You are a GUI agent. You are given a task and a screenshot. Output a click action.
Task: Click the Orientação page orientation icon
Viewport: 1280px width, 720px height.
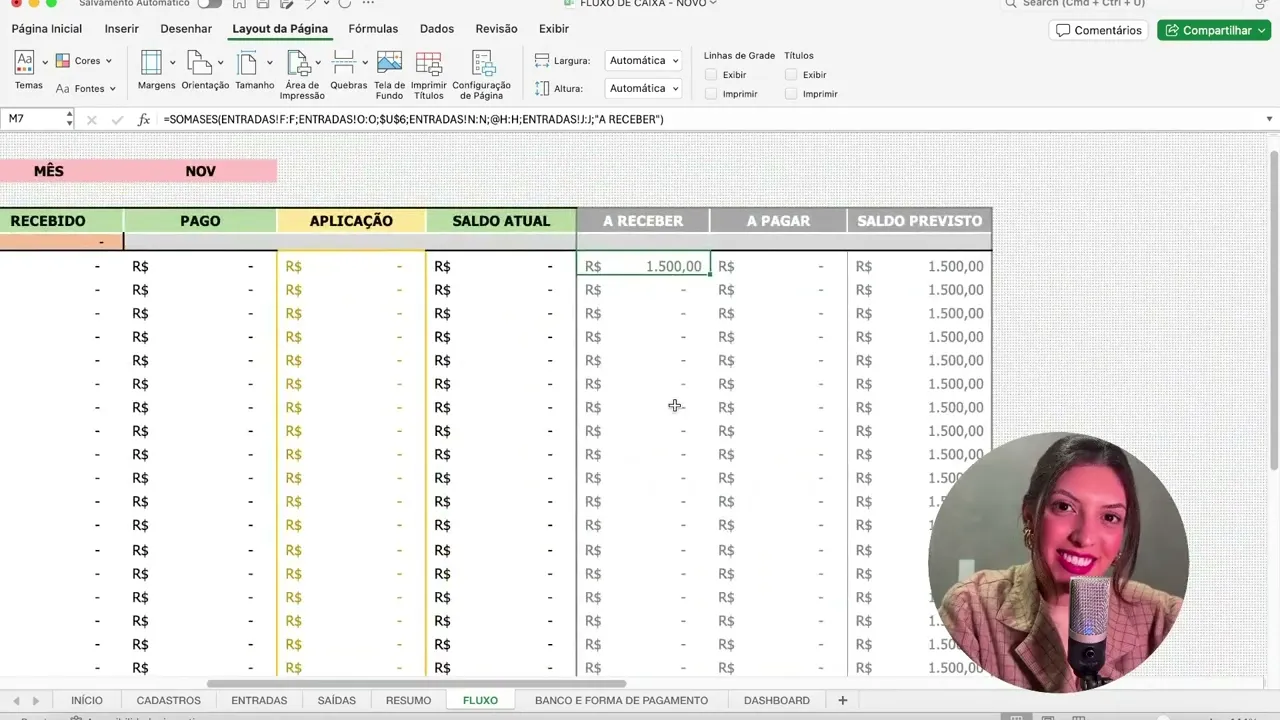[x=200, y=62]
